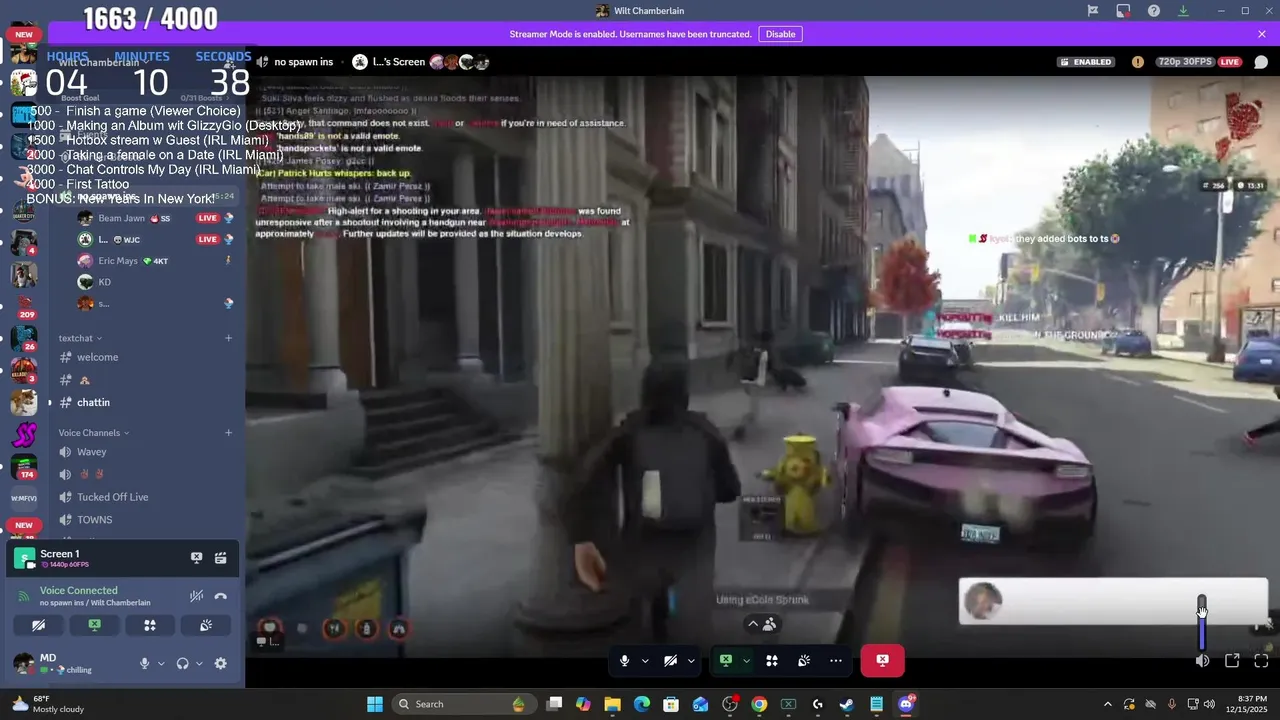Viewport: 1280px width, 720px height.
Task: Expand output device options beside the headphones
Action: pyautogui.click(x=199, y=663)
